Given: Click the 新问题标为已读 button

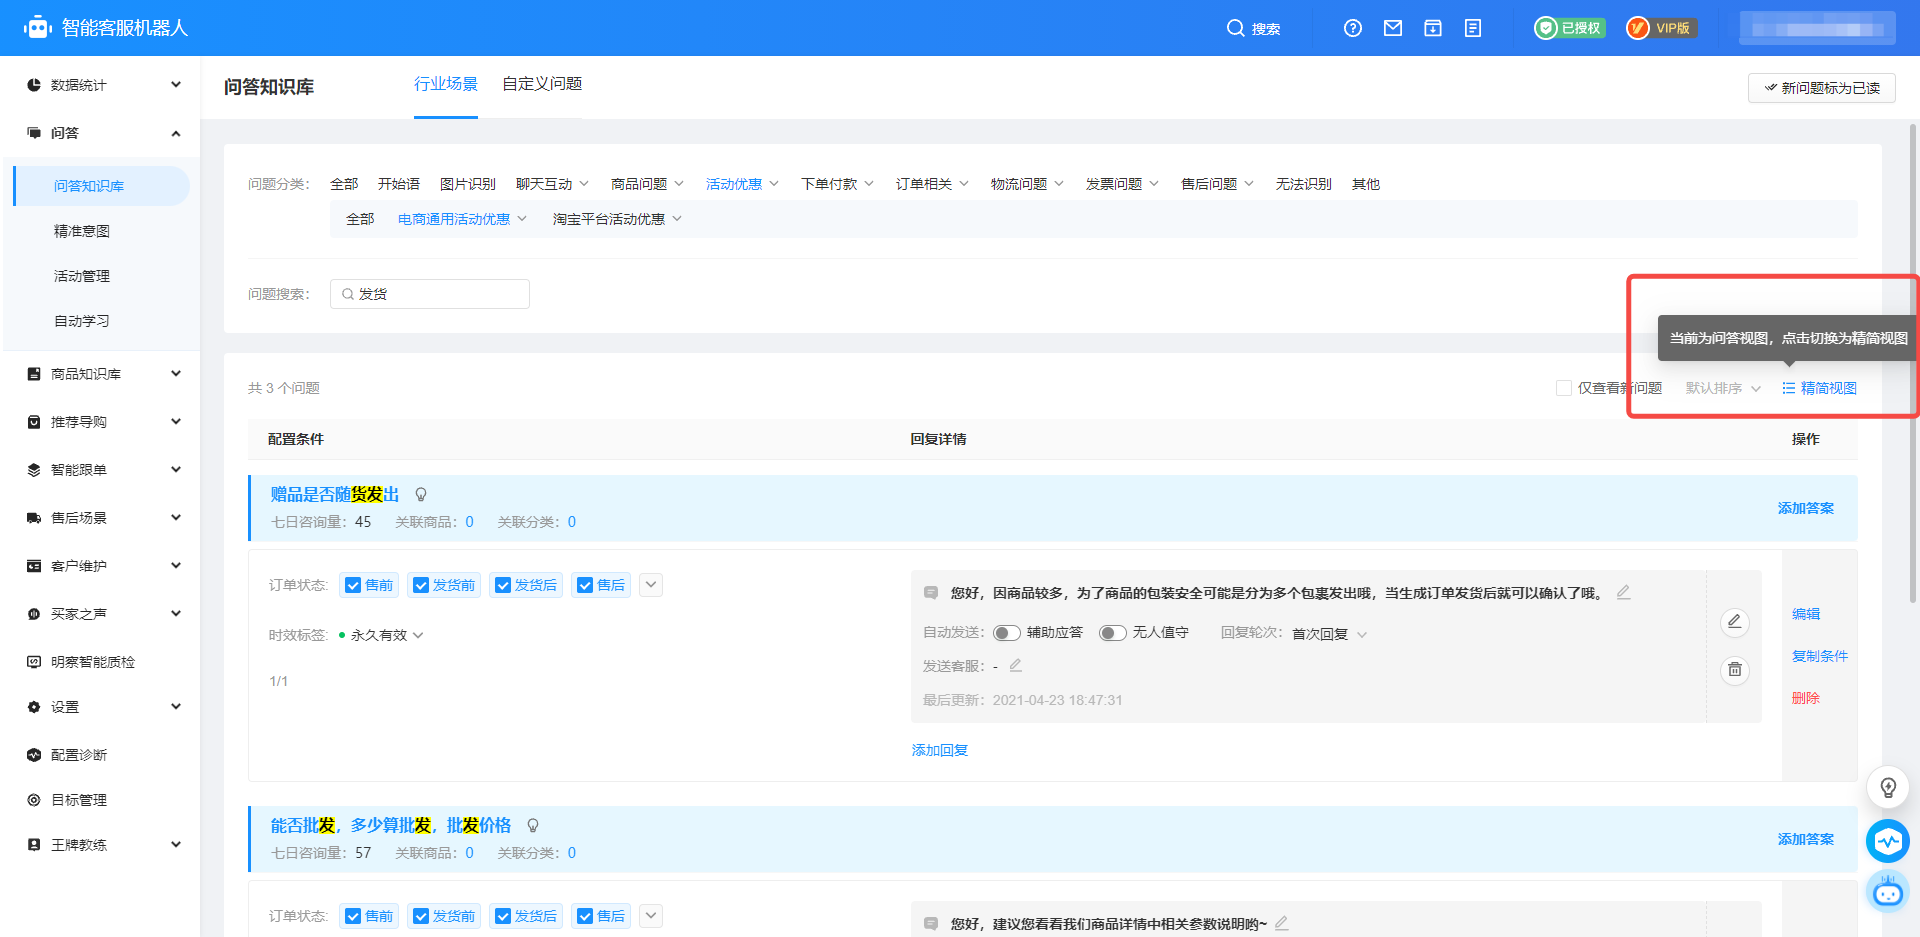Looking at the screenshot, I should [x=1822, y=88].
